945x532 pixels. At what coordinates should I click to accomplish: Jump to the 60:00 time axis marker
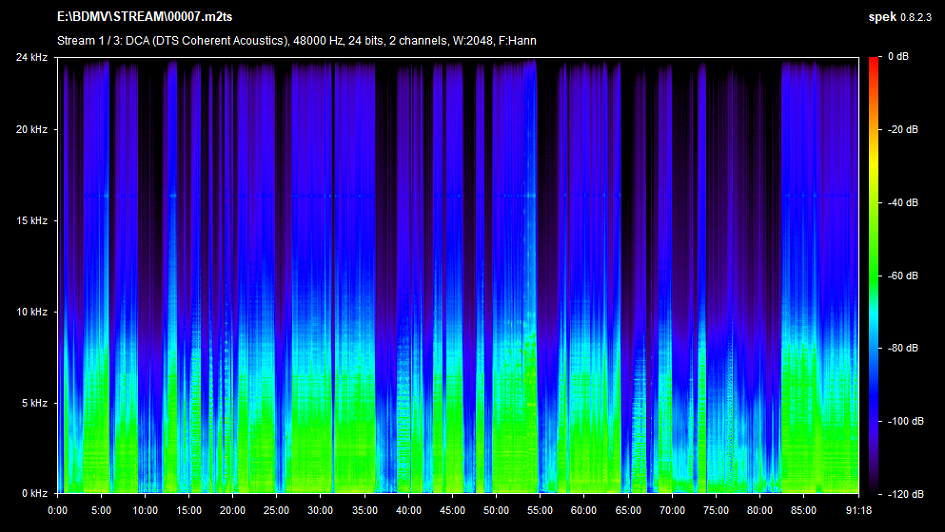point(584,510)
